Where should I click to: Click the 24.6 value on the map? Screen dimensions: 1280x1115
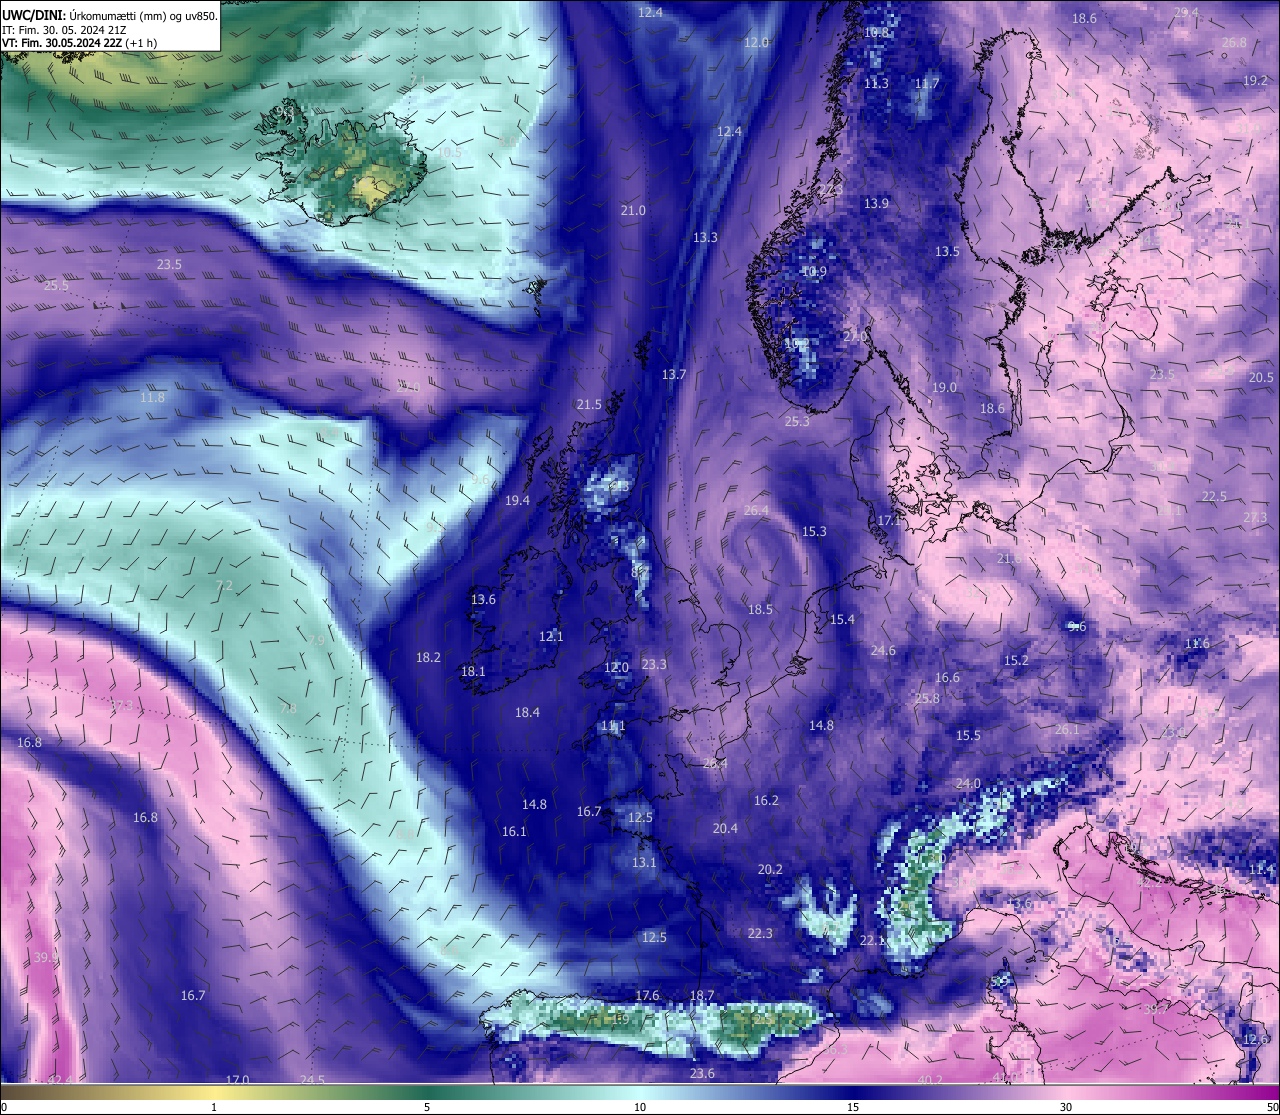[x=883, y=650]
